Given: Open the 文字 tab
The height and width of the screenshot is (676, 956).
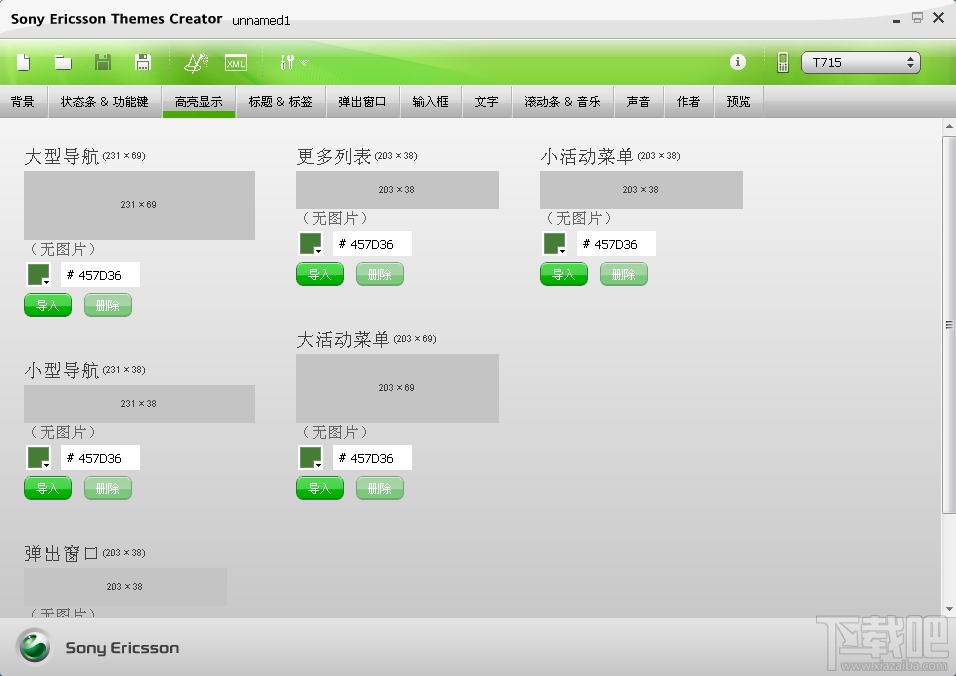Looking at the screenshot, I should pyautogui.click(x=487, y=102).
